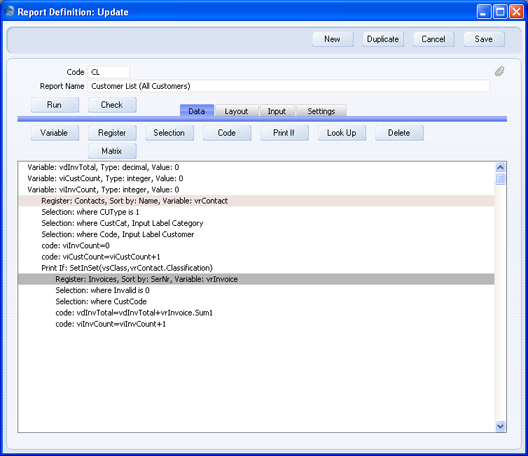Screen dimensions: 528x456
Task: Click the Code input field
Action: coord(108,72)
